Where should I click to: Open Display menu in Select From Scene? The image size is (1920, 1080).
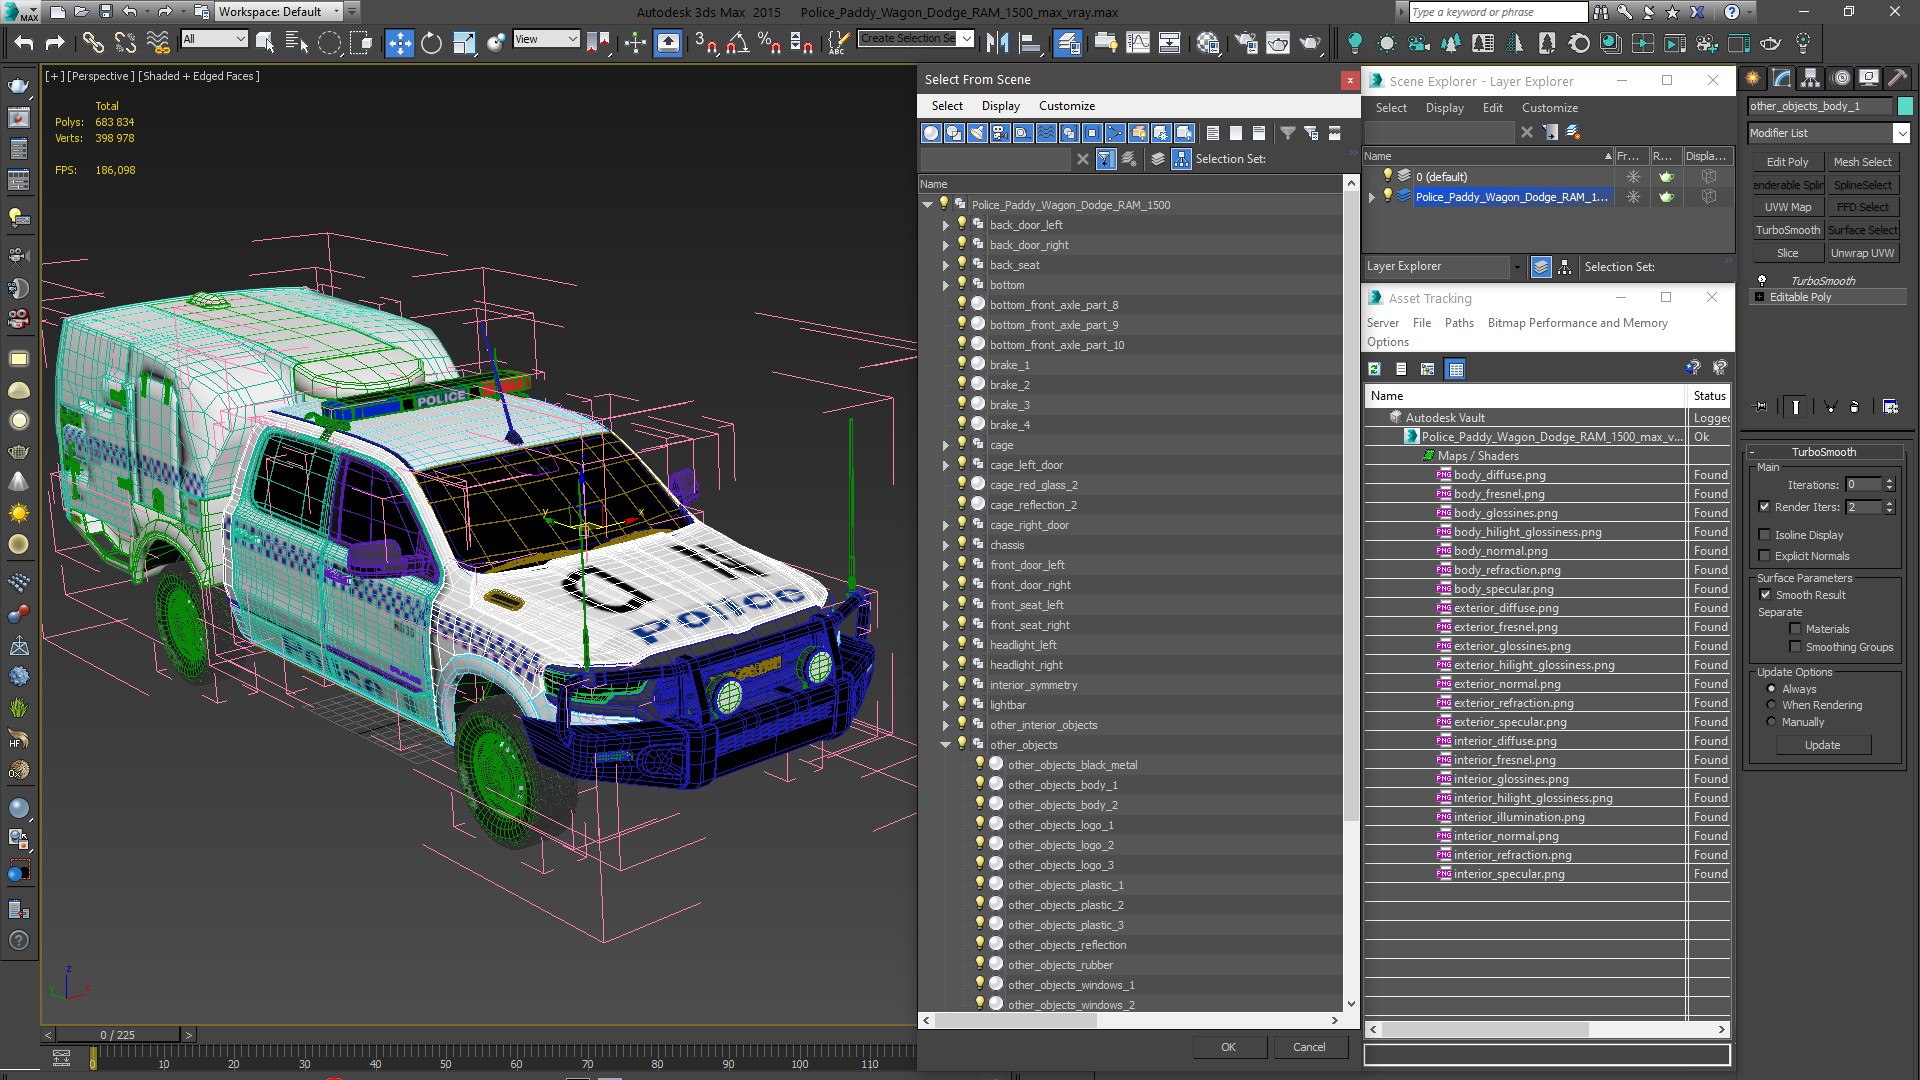[x=1000, y=106]
